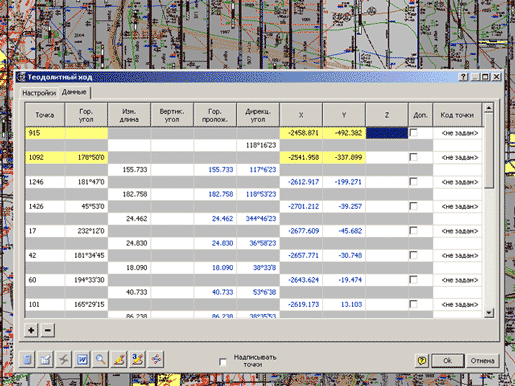The width and height of the screenshot is (515, 386).
Task: Click the traverse nodes diagram icon
Action: [156, 360]
